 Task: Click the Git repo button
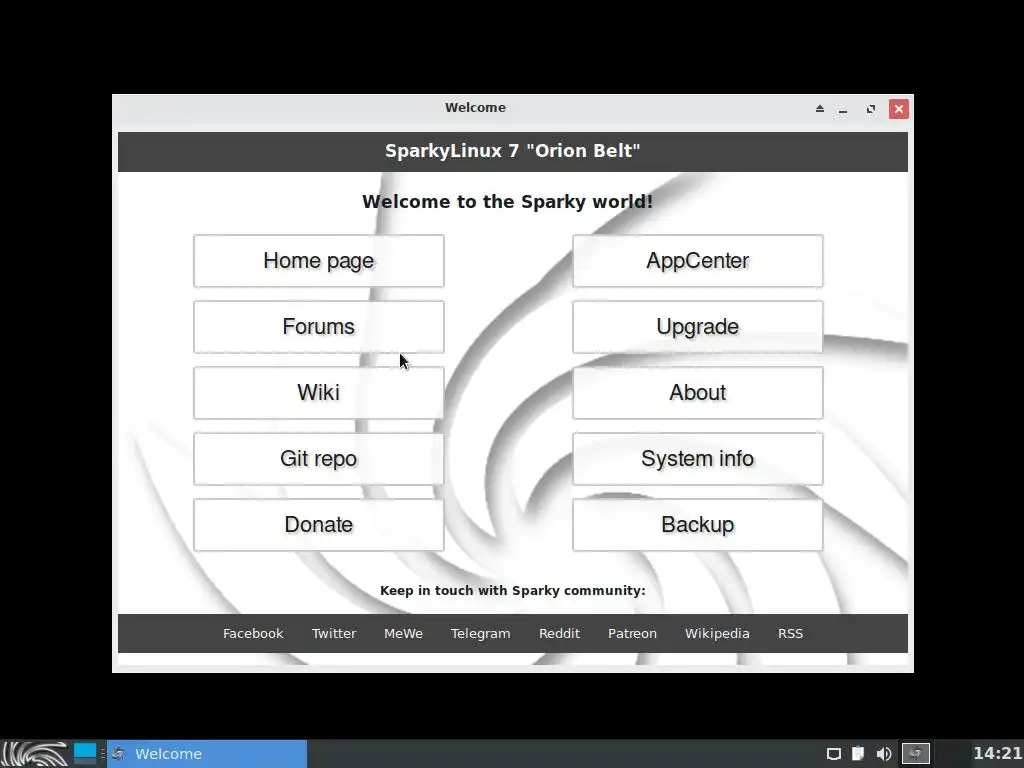pyautogui.click(x=319, y=458)
